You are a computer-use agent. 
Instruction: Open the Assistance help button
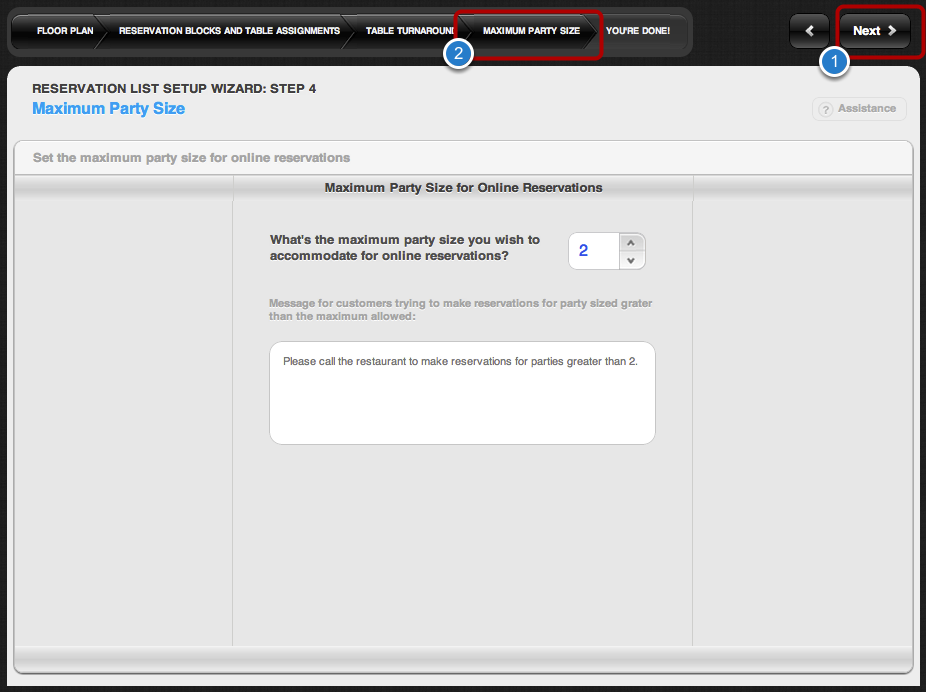pos(859,109)
